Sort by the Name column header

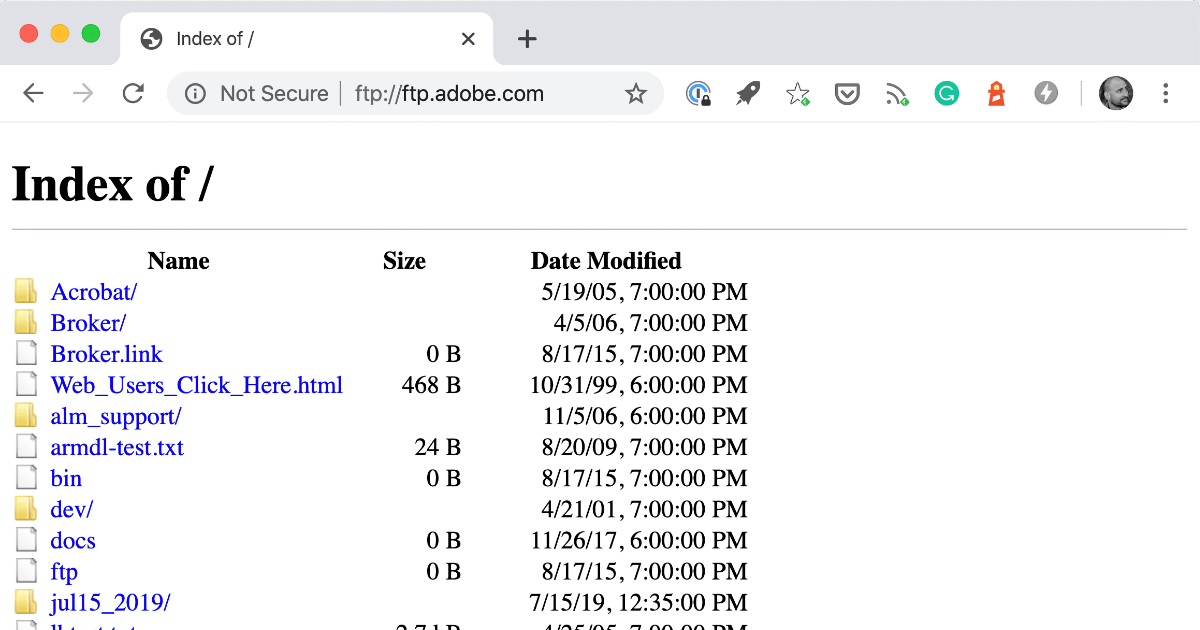tap(178, 260)
